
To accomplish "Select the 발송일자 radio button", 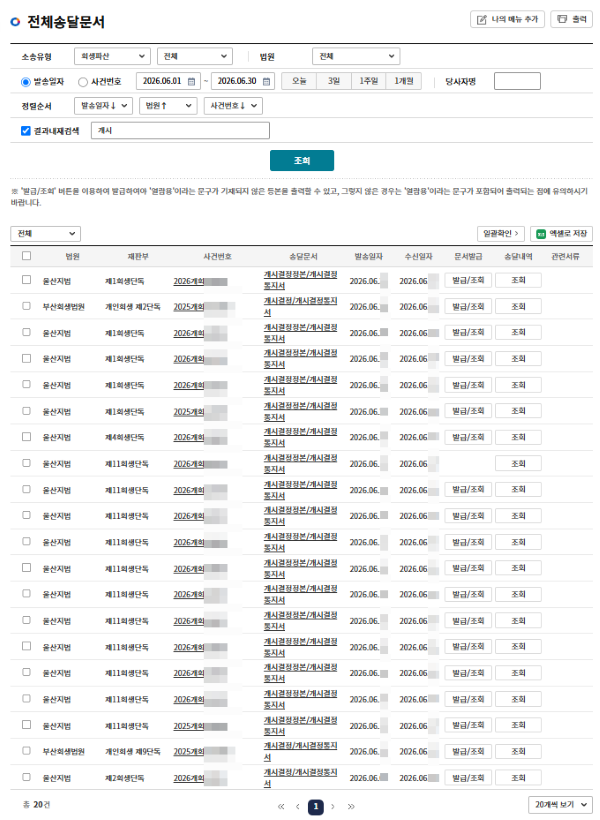I will coord(26,82).
